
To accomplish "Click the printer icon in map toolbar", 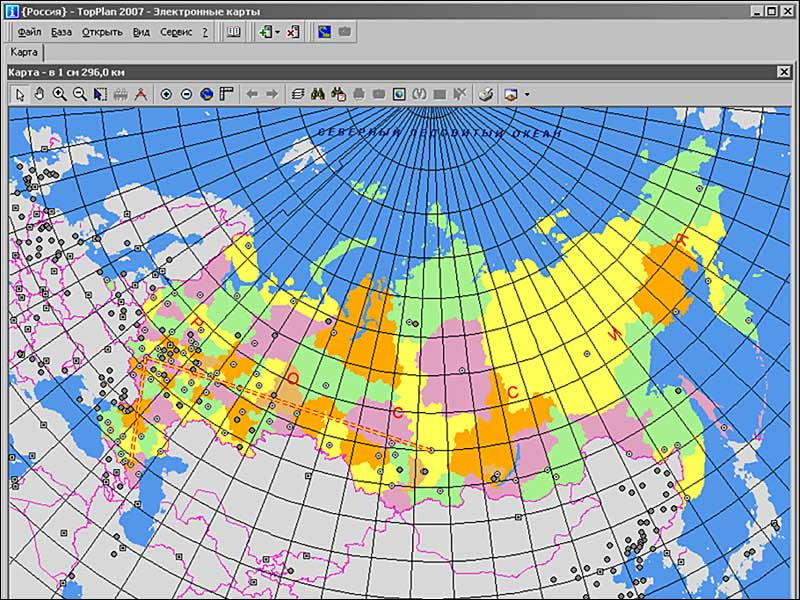I will (485, 94).
